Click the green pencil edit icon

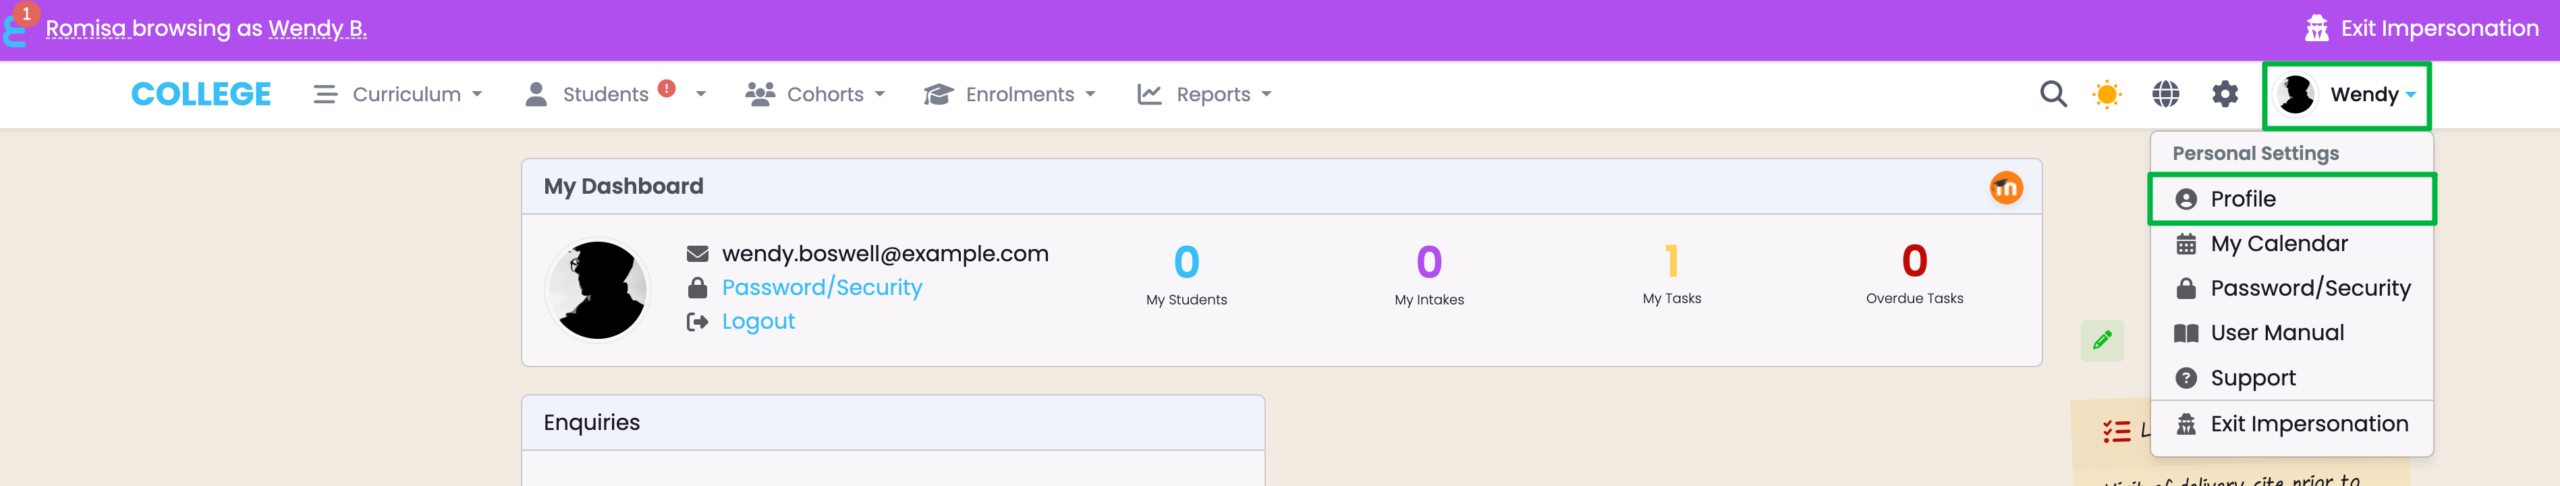tap(2102, 340)
